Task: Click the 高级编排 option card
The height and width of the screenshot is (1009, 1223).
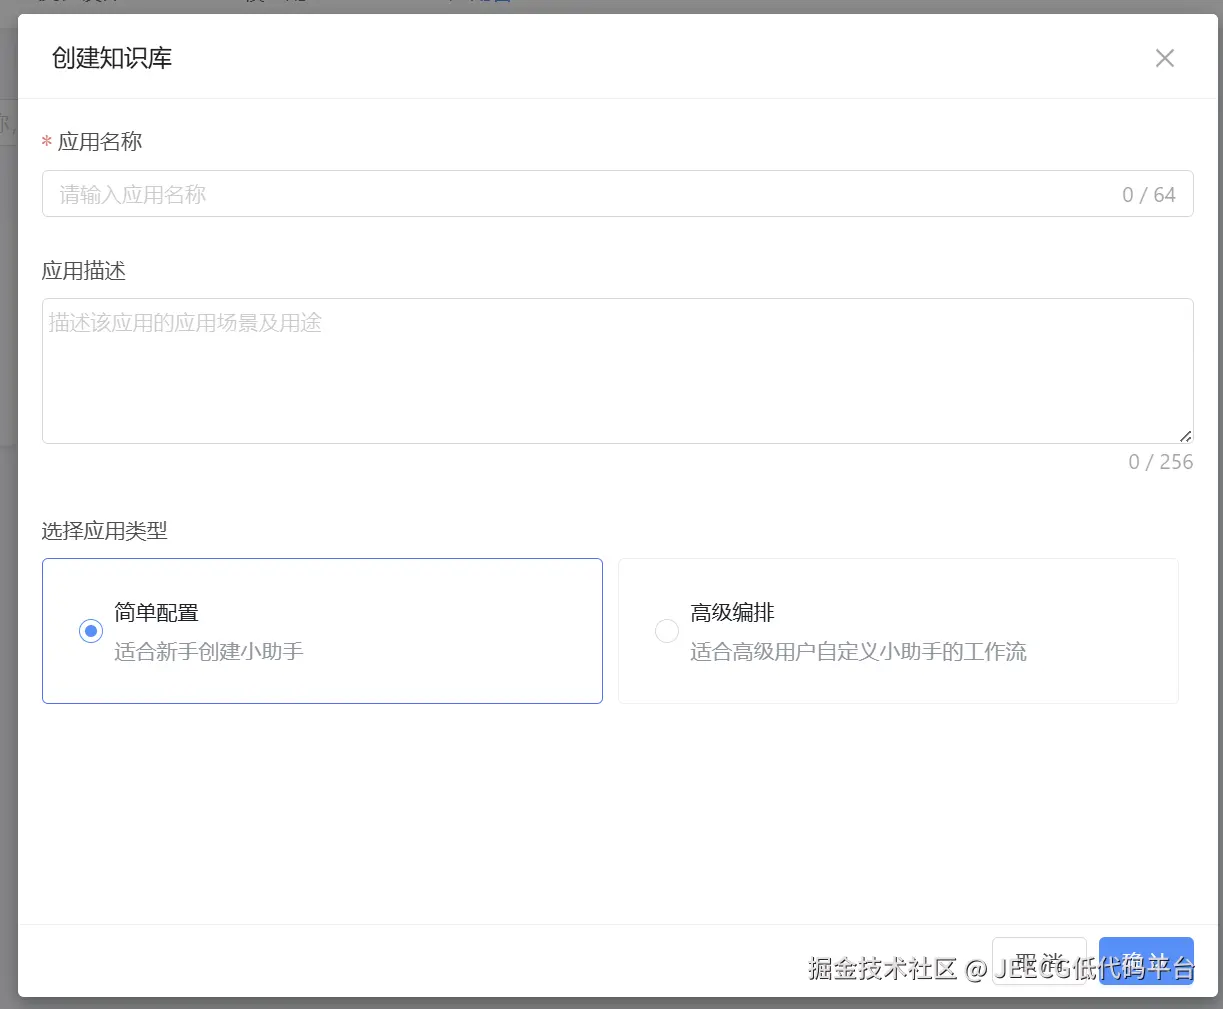Action: 897,631
